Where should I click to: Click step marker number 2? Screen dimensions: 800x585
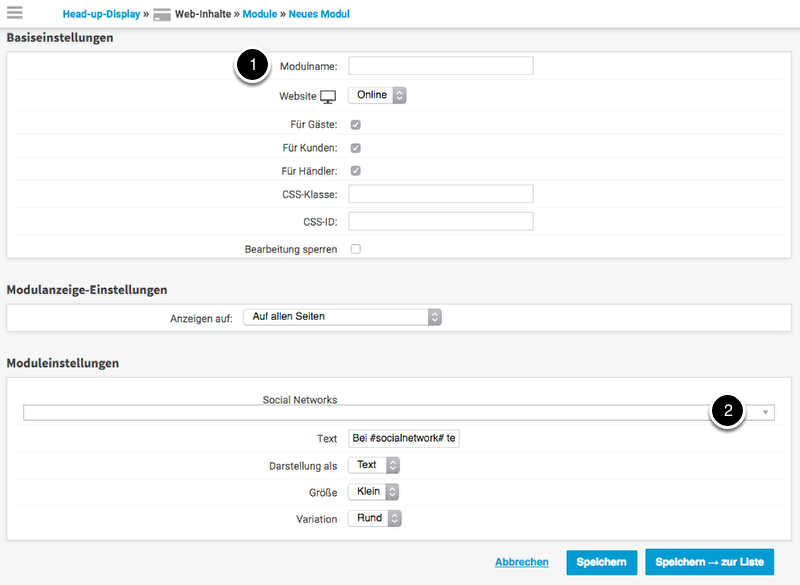(x=727, y=410)
